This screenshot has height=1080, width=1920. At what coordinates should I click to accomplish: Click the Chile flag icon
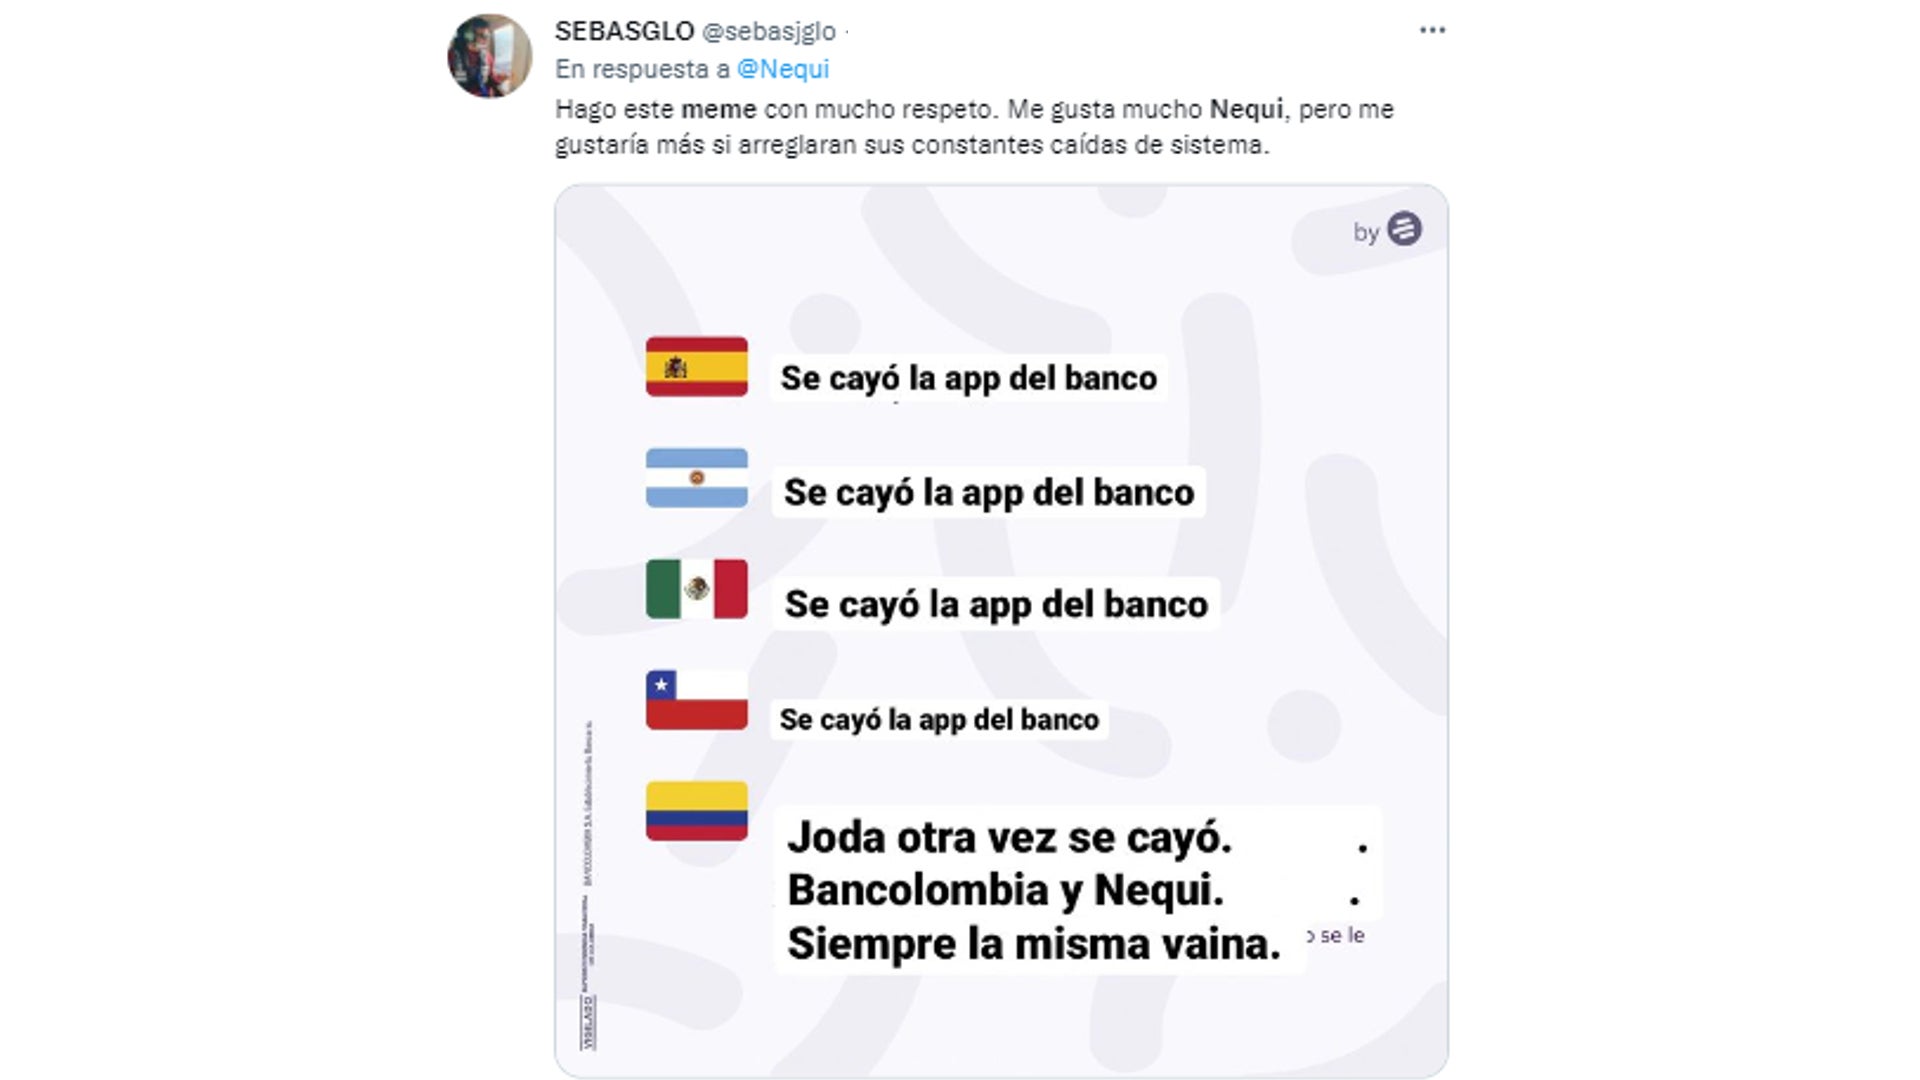(696, 700)
